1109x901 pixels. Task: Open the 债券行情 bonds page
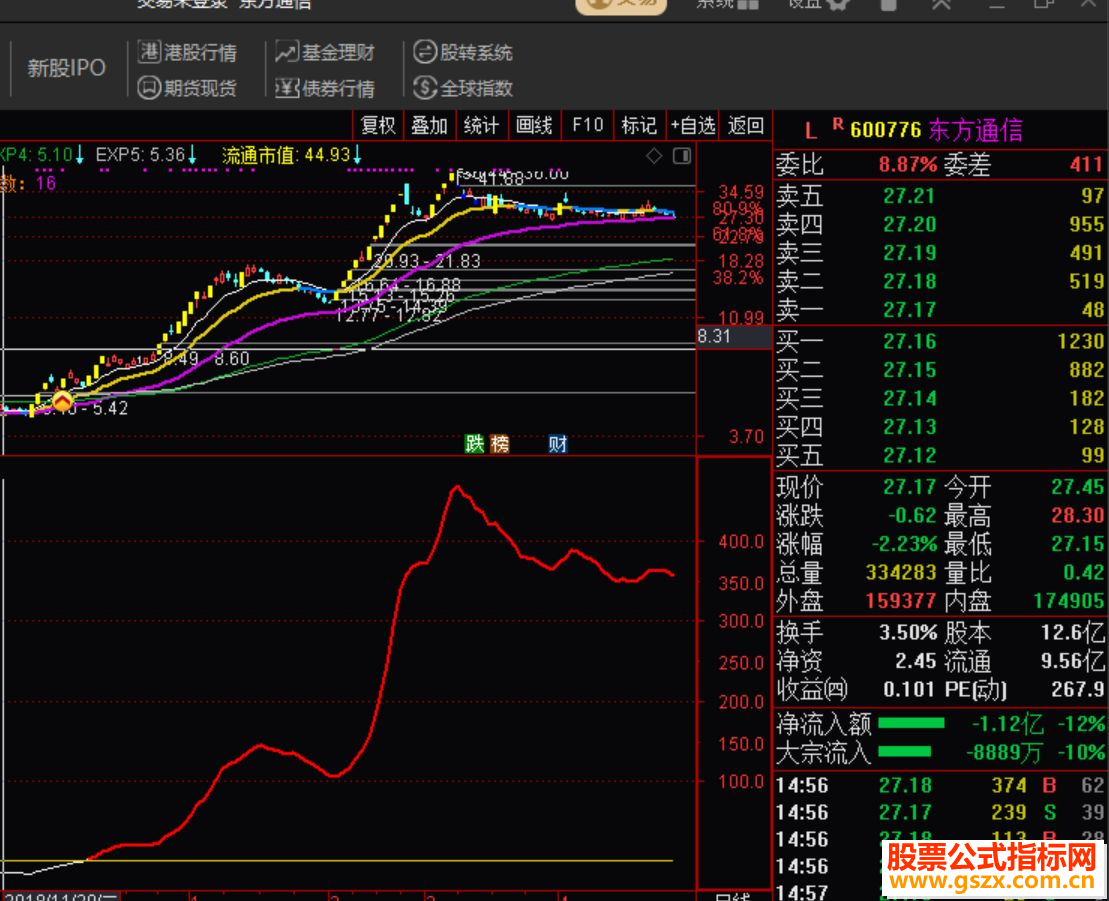coord(325,88)
